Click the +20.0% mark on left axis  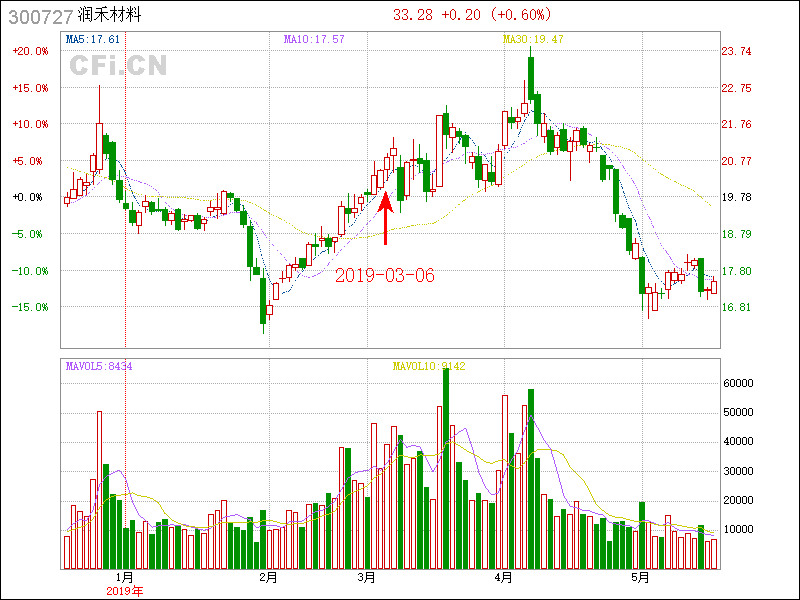coord(29,51)
